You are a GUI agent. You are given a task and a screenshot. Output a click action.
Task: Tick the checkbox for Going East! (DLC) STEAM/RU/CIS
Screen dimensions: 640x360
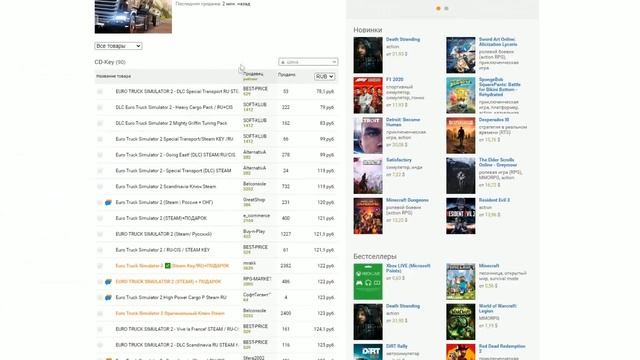pos(100,155)
